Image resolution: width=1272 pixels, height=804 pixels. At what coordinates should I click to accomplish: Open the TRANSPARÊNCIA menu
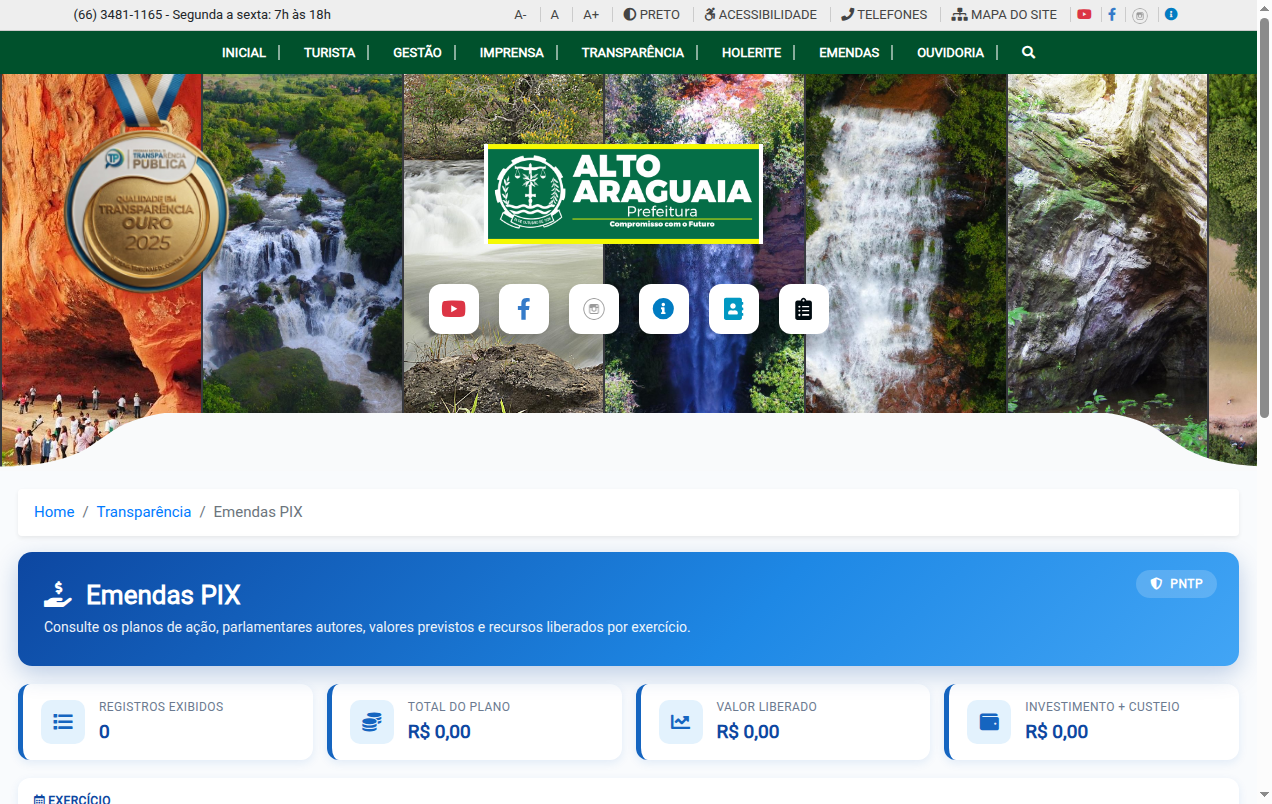(x=633, y=52)
